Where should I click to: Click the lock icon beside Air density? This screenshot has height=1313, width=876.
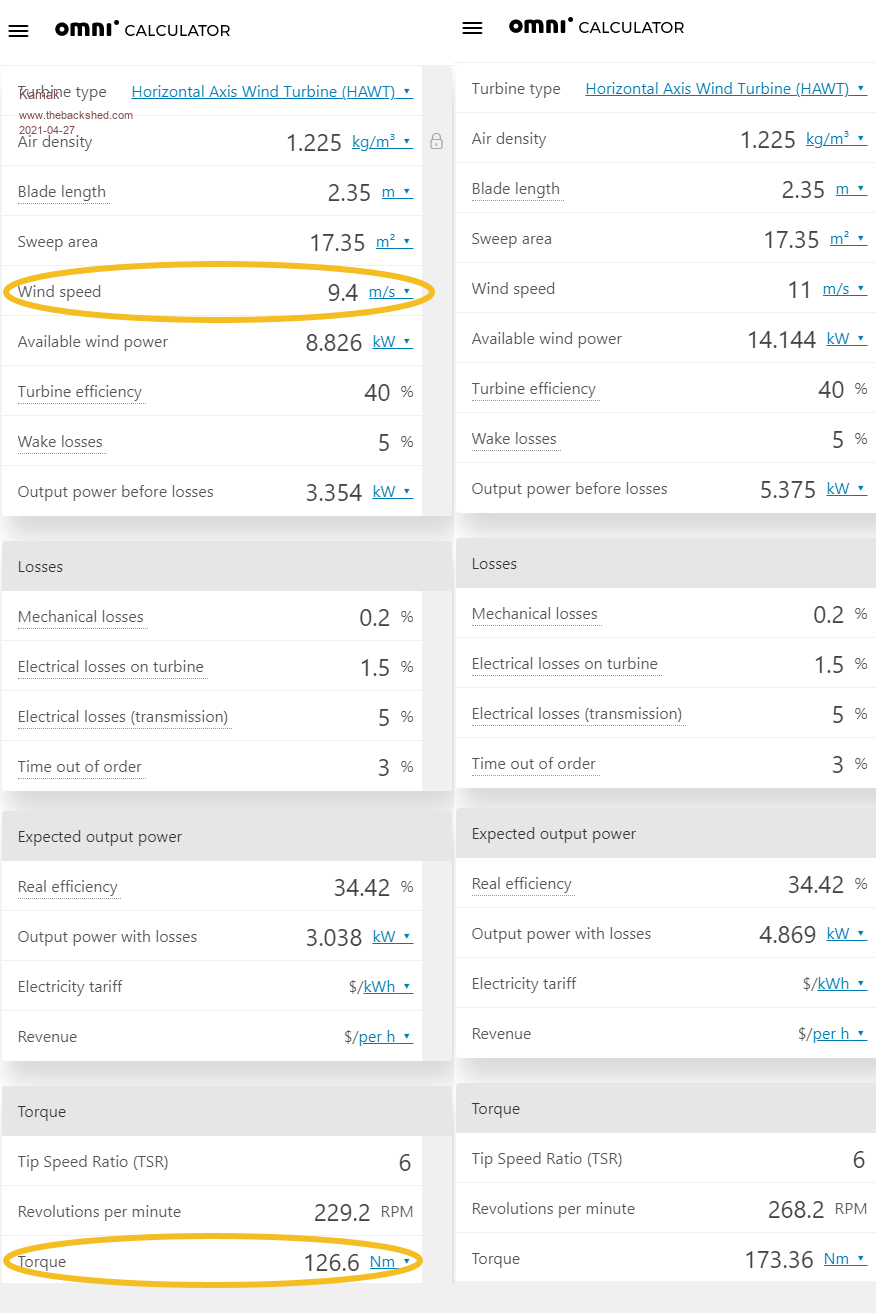point(436,142)
